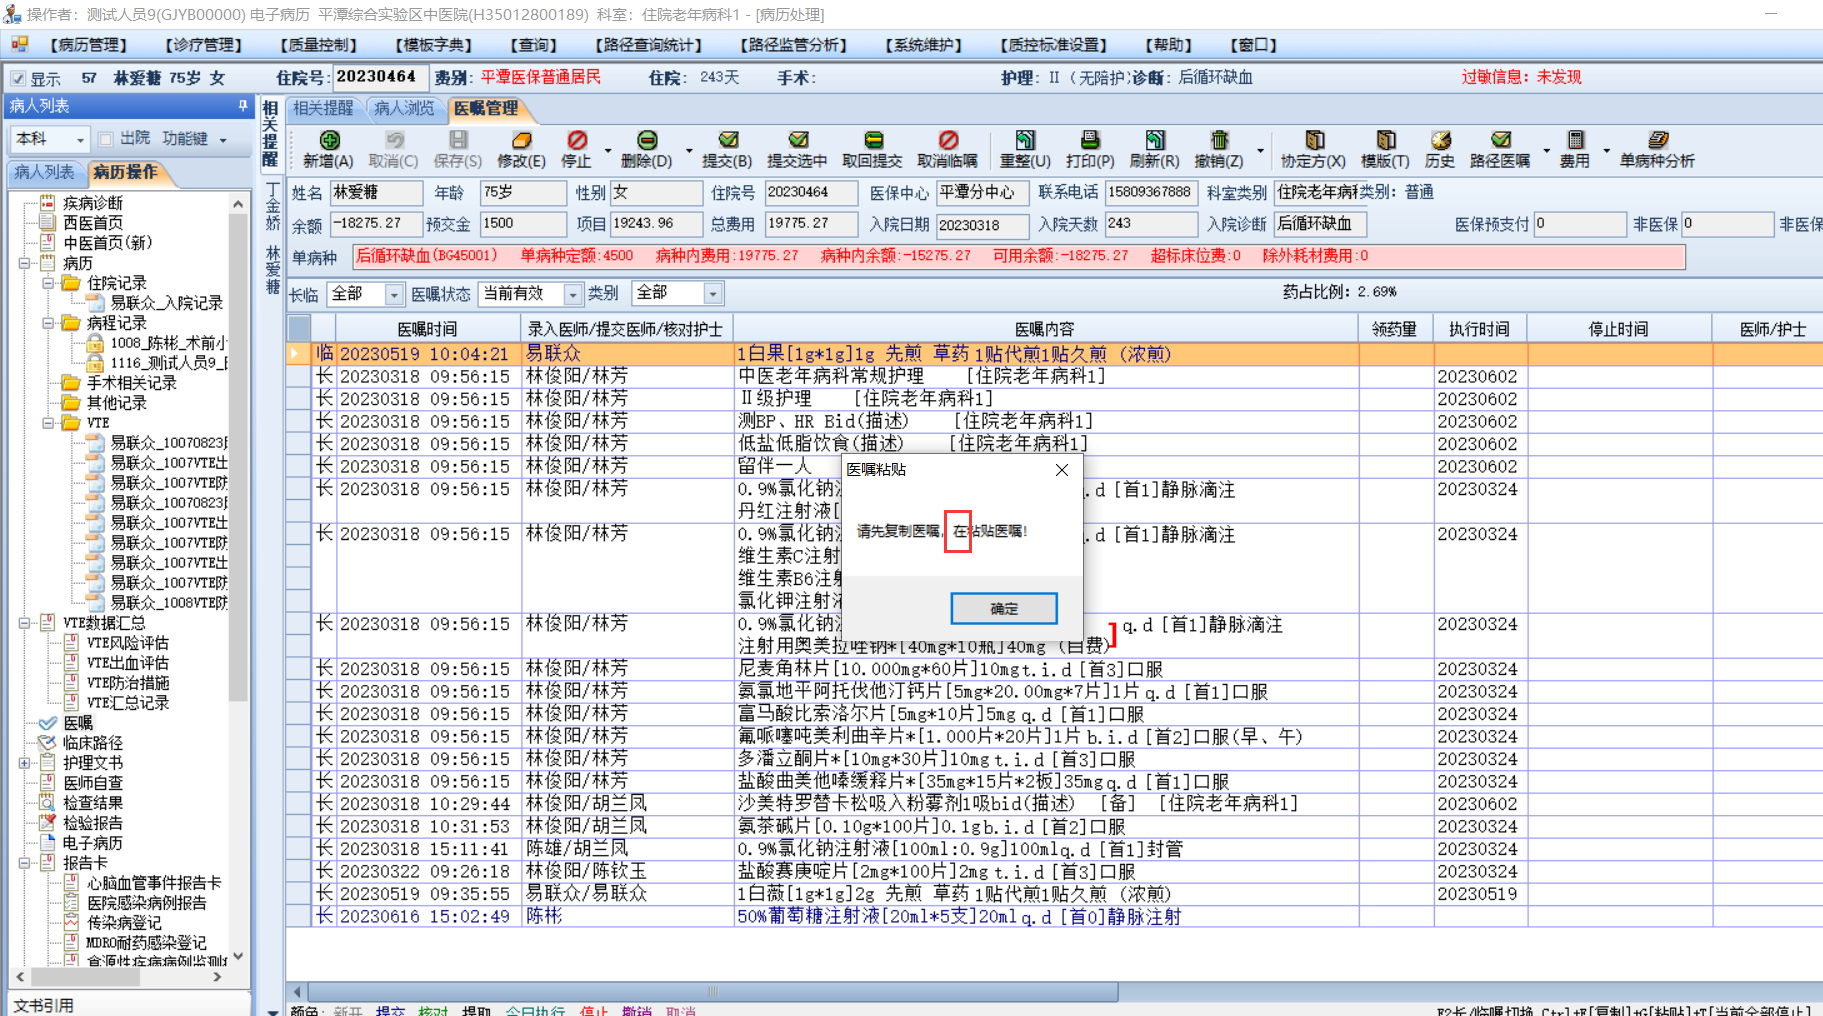Collapse the 病历 tree node

pyautogui.click(x=24, y=263)
